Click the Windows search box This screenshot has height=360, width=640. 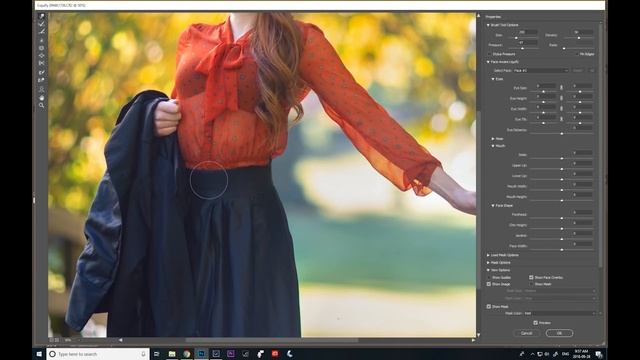coord(97,354)
